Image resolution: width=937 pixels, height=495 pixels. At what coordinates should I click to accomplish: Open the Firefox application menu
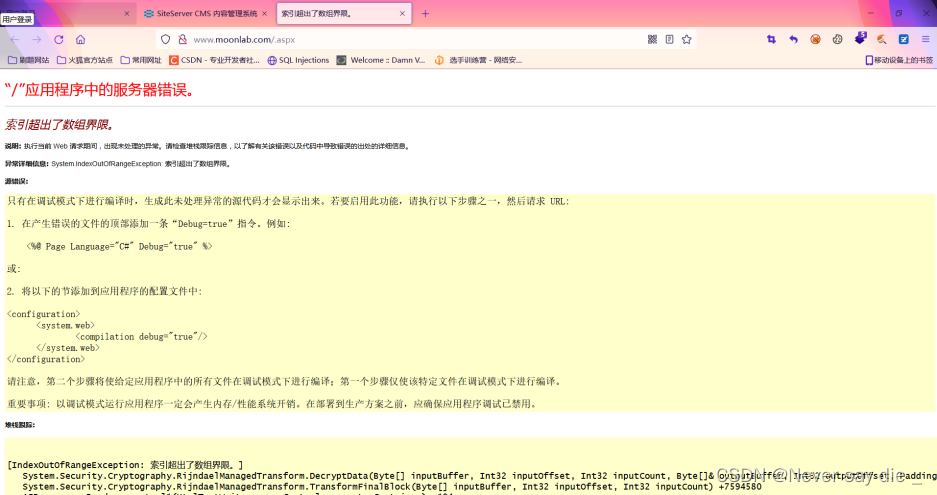[x=926, y=39]
